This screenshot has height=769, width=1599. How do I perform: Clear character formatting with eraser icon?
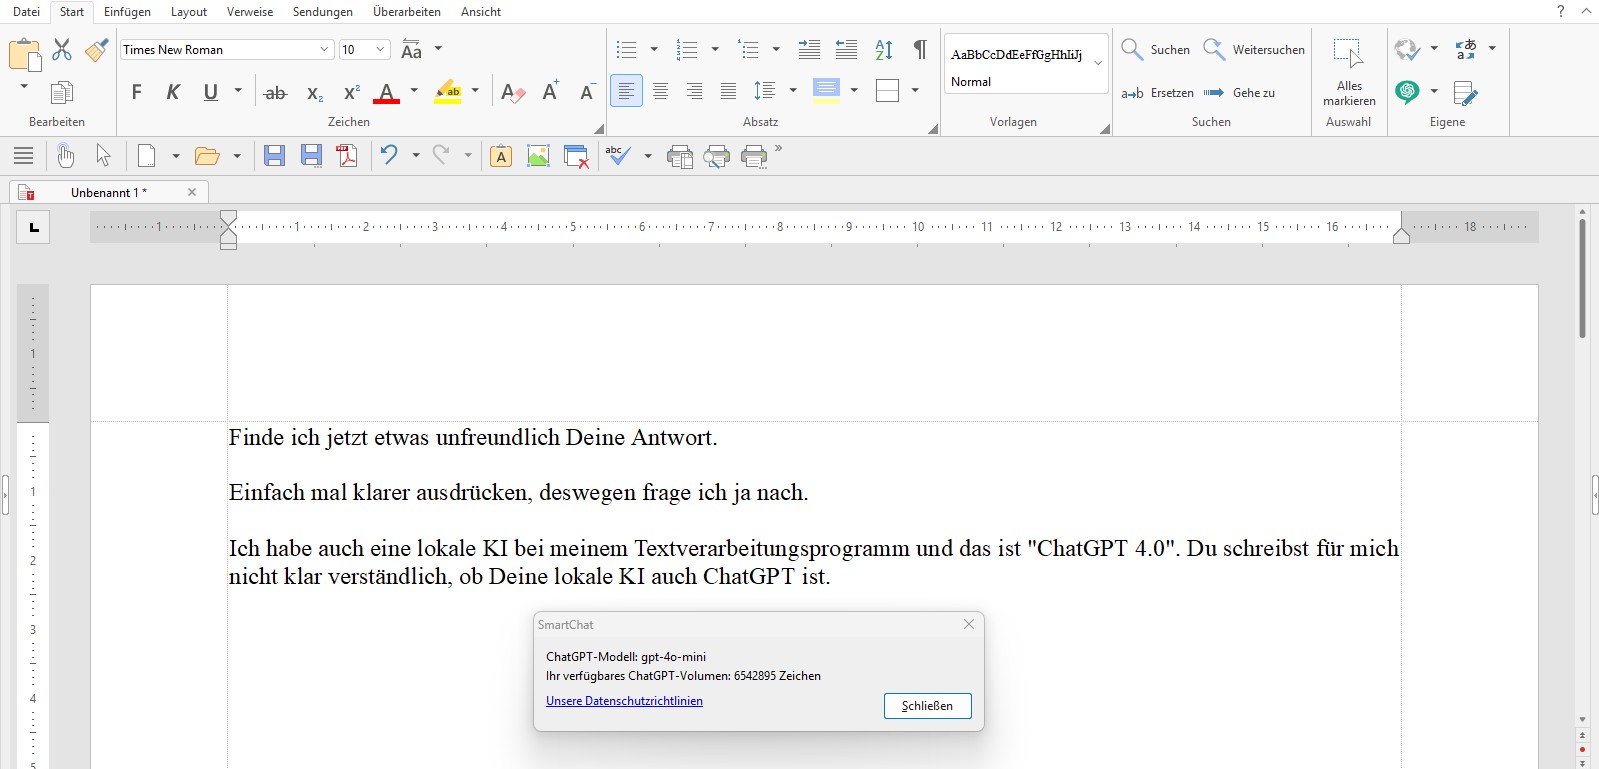[513, 93]
